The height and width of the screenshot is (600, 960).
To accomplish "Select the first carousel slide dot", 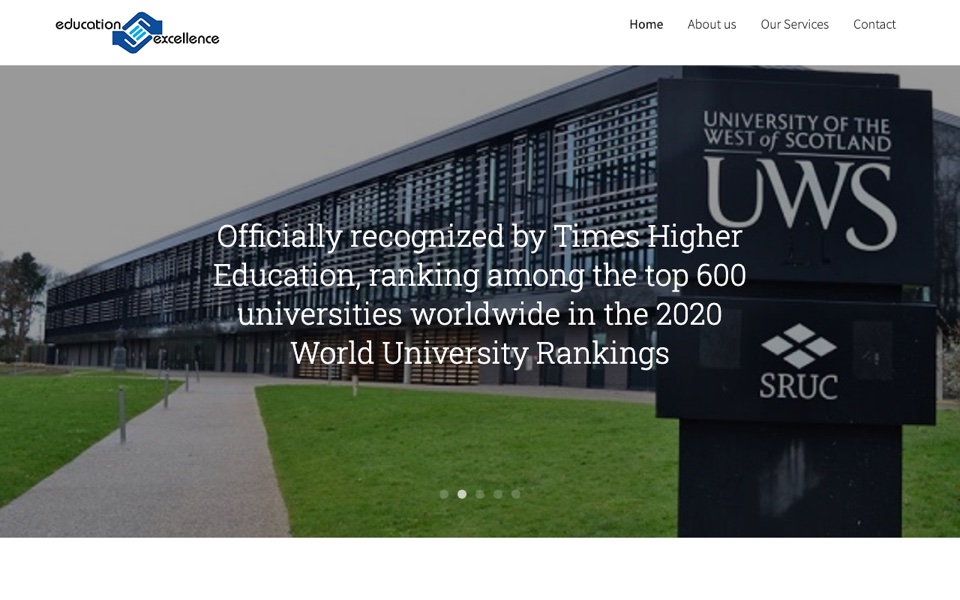I will 444,494.
